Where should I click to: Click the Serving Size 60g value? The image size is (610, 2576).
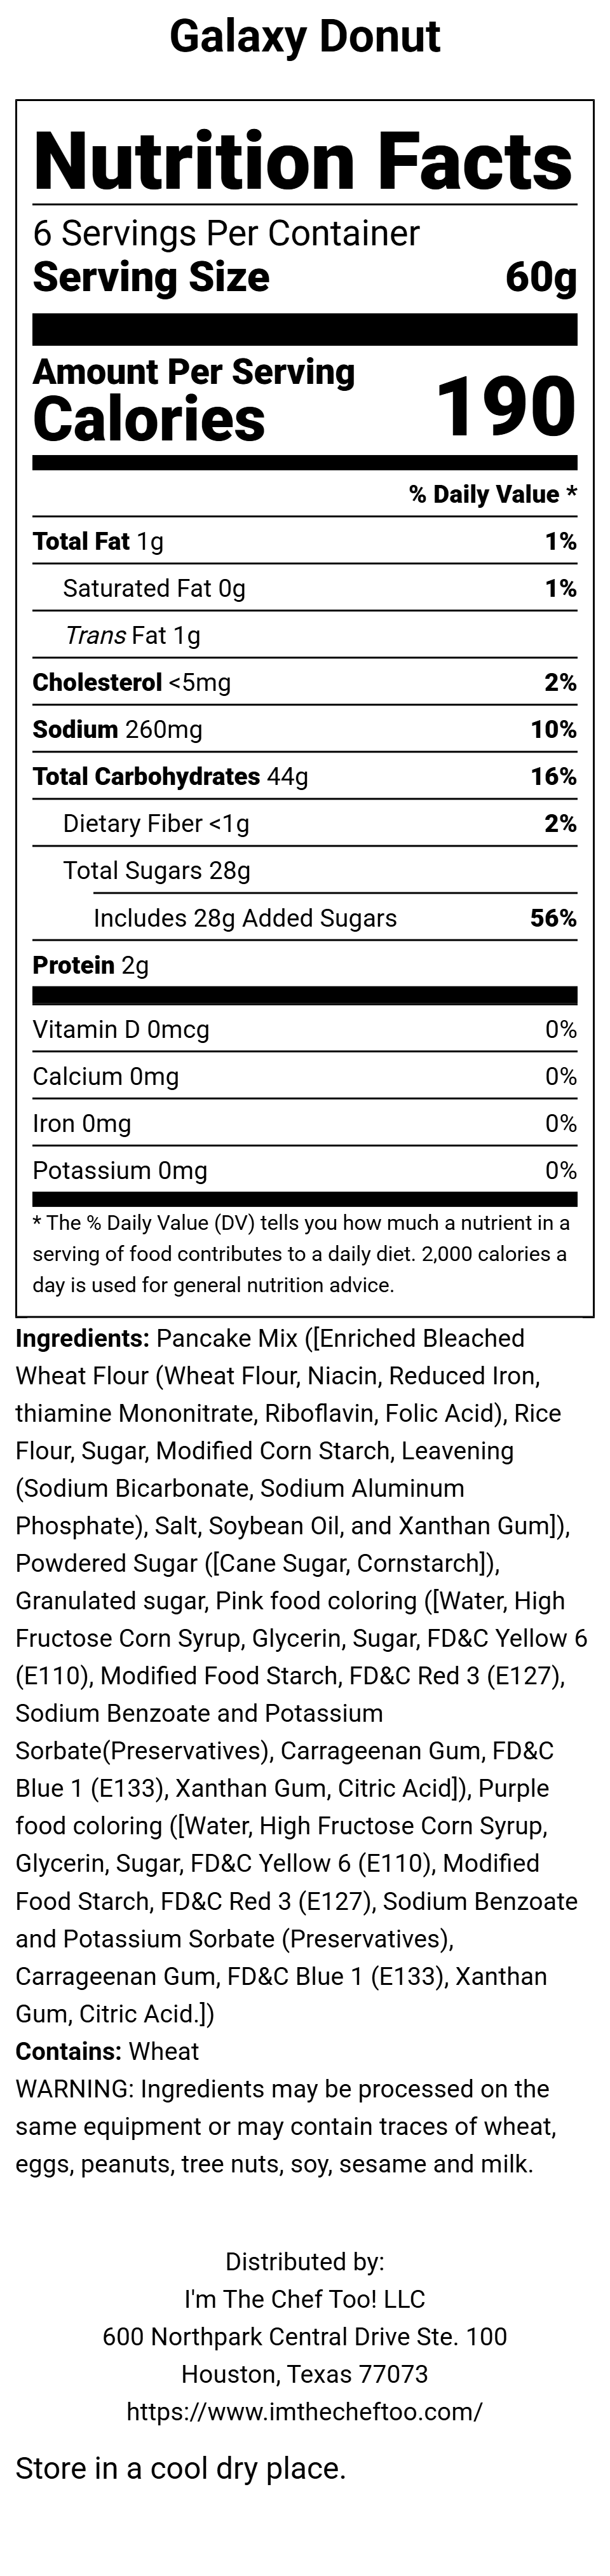(x=541, y=277)
